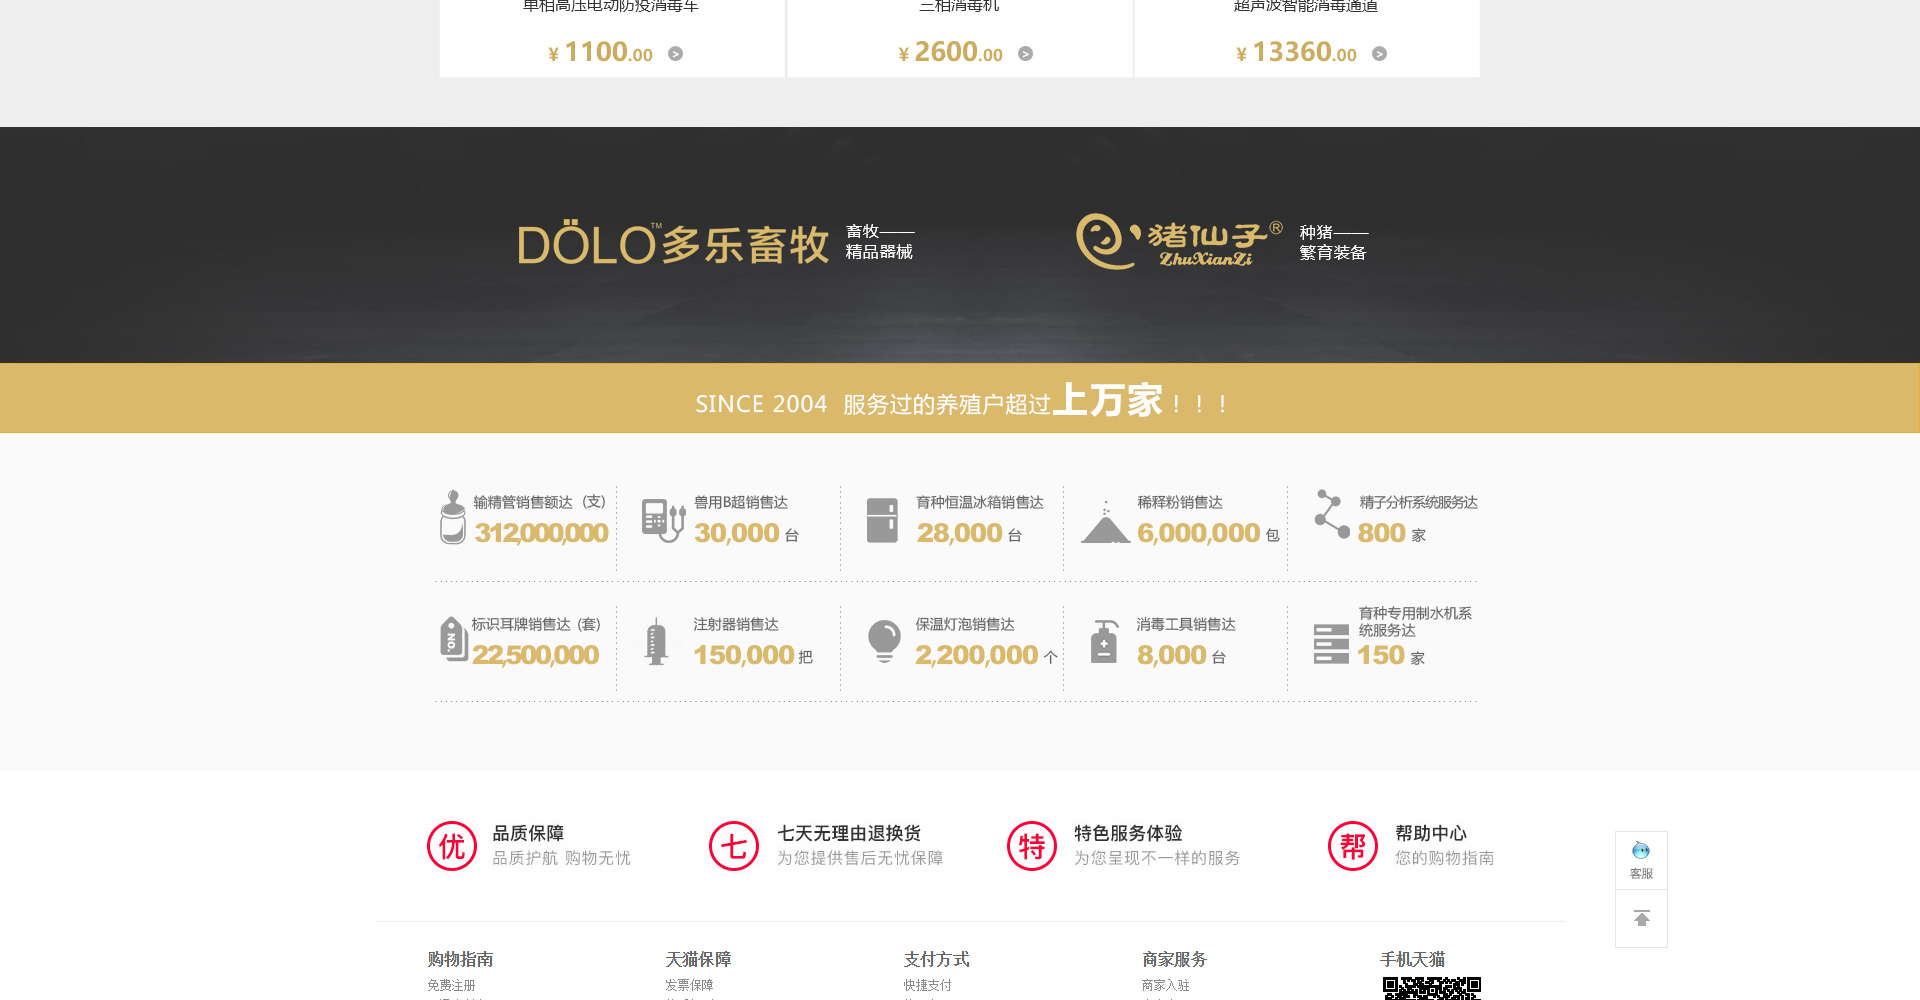Click the 客服 customer service icon

(x=1641, y=858)
